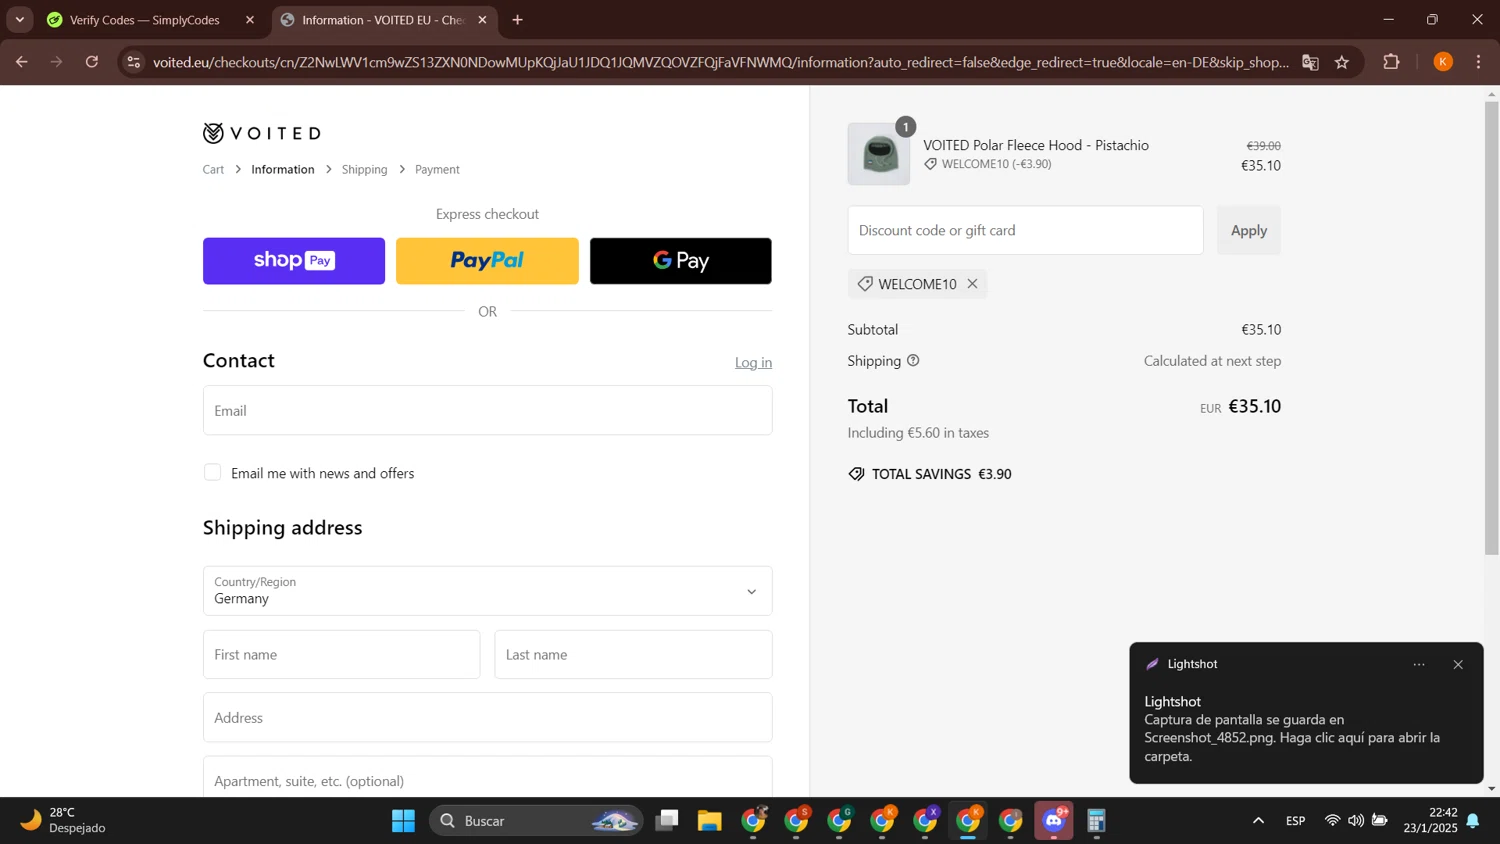Screen dimensions: 1500x844
Task: Bookmark this page with star icon
Action: click(x=1342, y=62)
